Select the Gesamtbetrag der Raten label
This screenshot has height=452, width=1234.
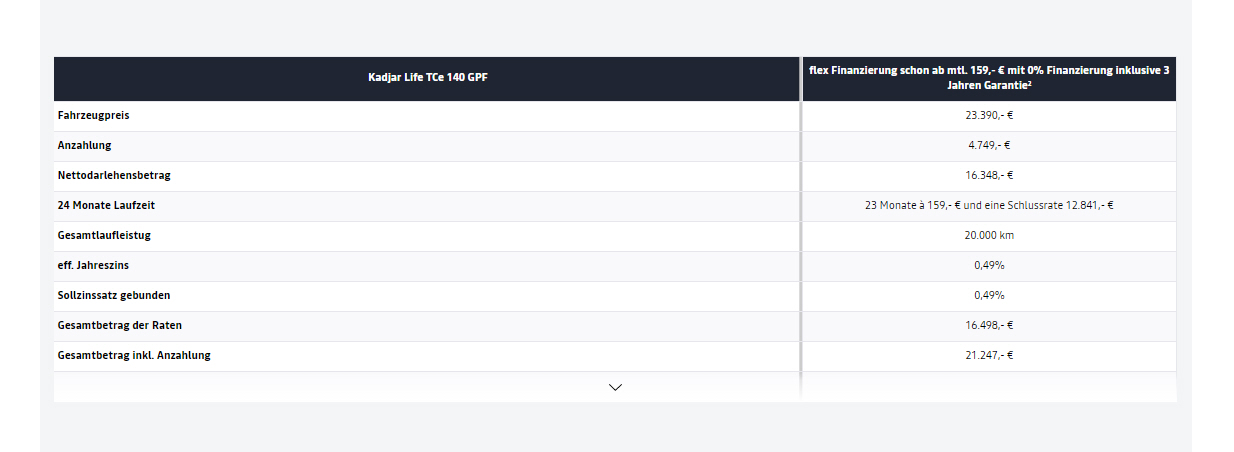[120, 326]
